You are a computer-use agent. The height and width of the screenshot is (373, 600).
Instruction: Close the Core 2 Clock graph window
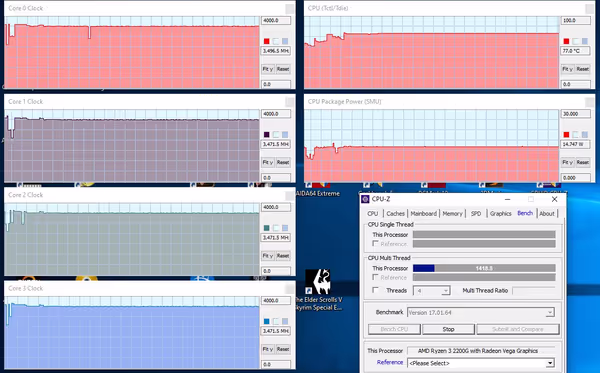pyautogui.click(x=290, y=195)
